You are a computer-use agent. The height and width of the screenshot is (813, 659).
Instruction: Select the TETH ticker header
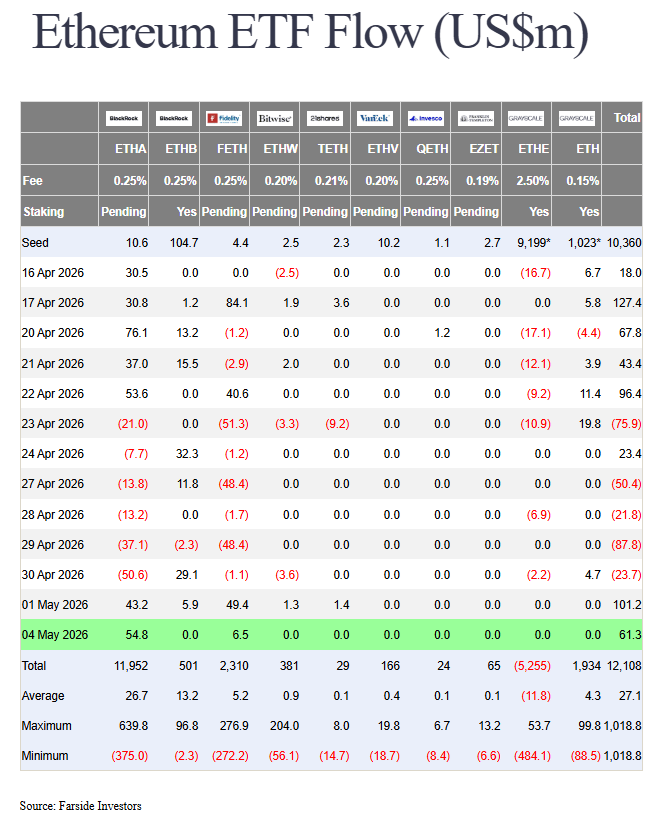pos(332,149)
